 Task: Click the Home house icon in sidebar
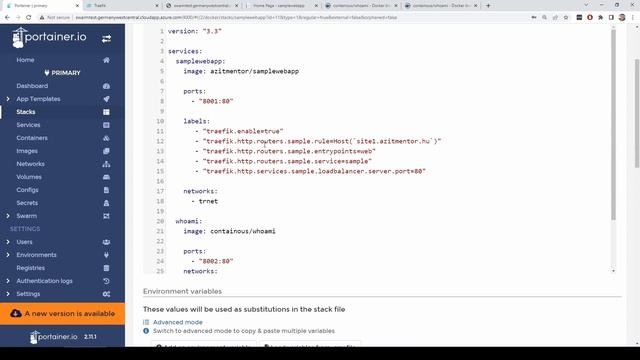106,60
